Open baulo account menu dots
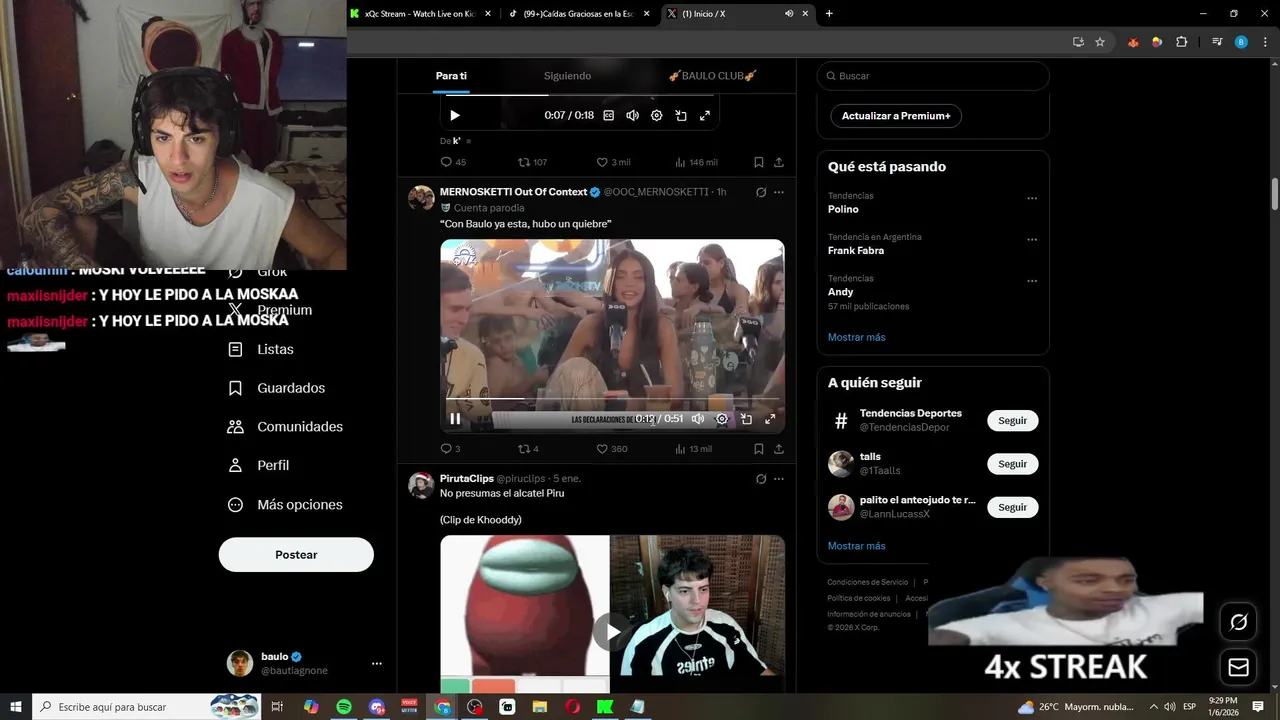The height and width of the screenshot is (720, 1280). click(377, 663)
